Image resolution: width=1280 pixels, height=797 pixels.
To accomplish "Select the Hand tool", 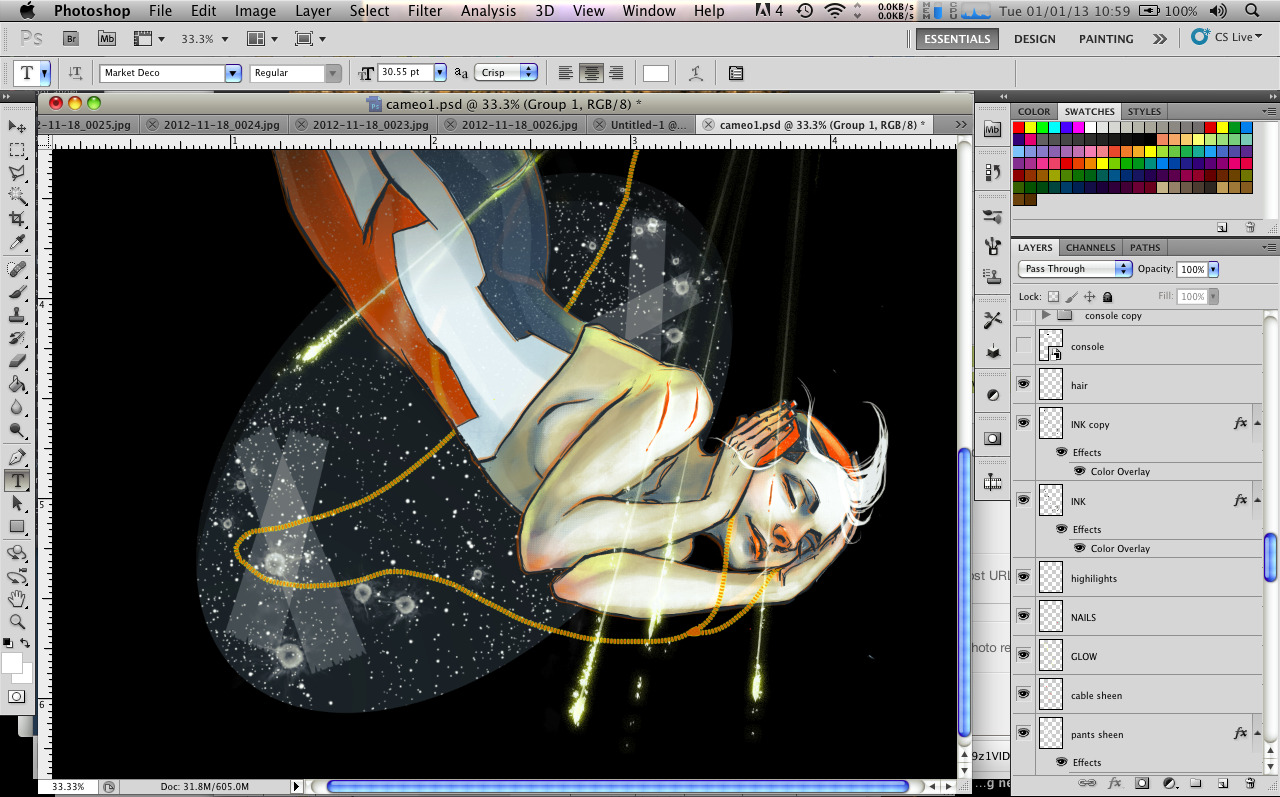I will point(17,599).
